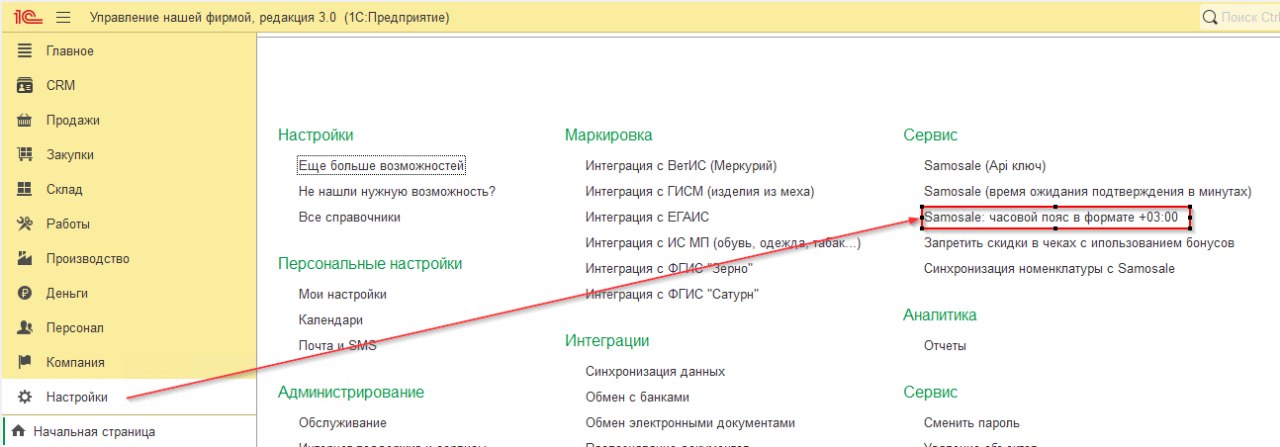Image resolution: width=1280 pixels, height=447 pixels.
Task: Click the Деньги coin icon
Action: click(x=25, y=293)
